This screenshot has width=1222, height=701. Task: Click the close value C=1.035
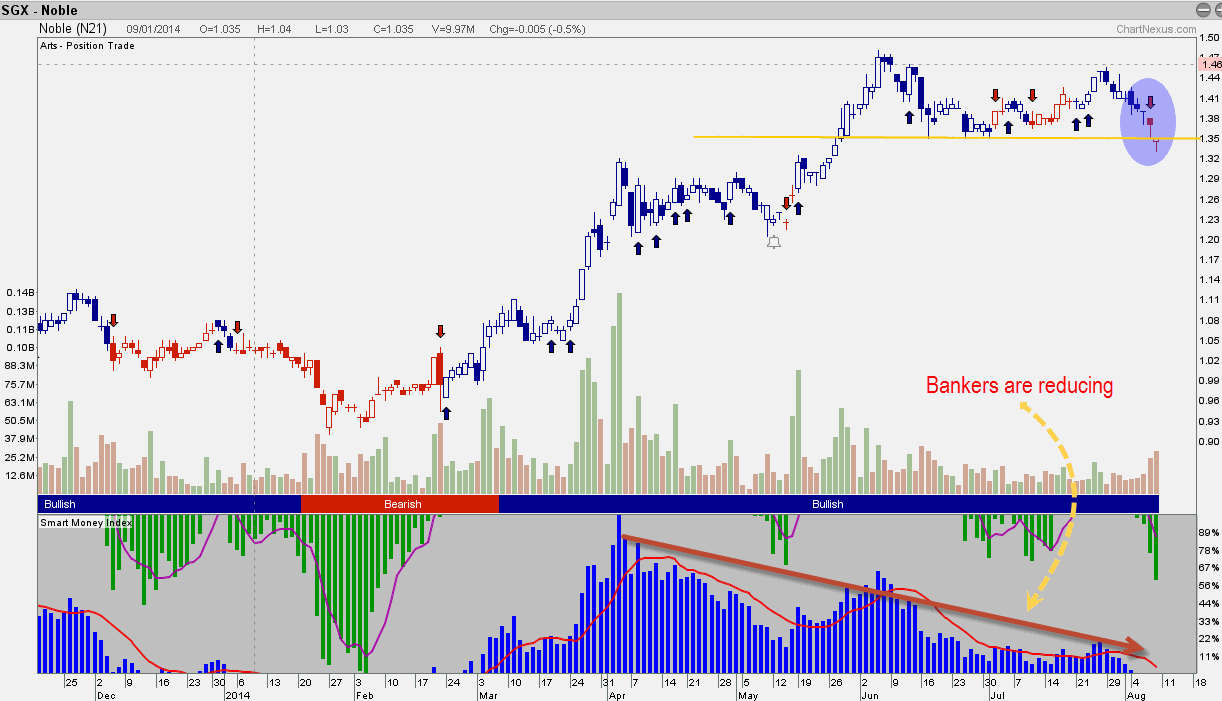tap(393, 30)
